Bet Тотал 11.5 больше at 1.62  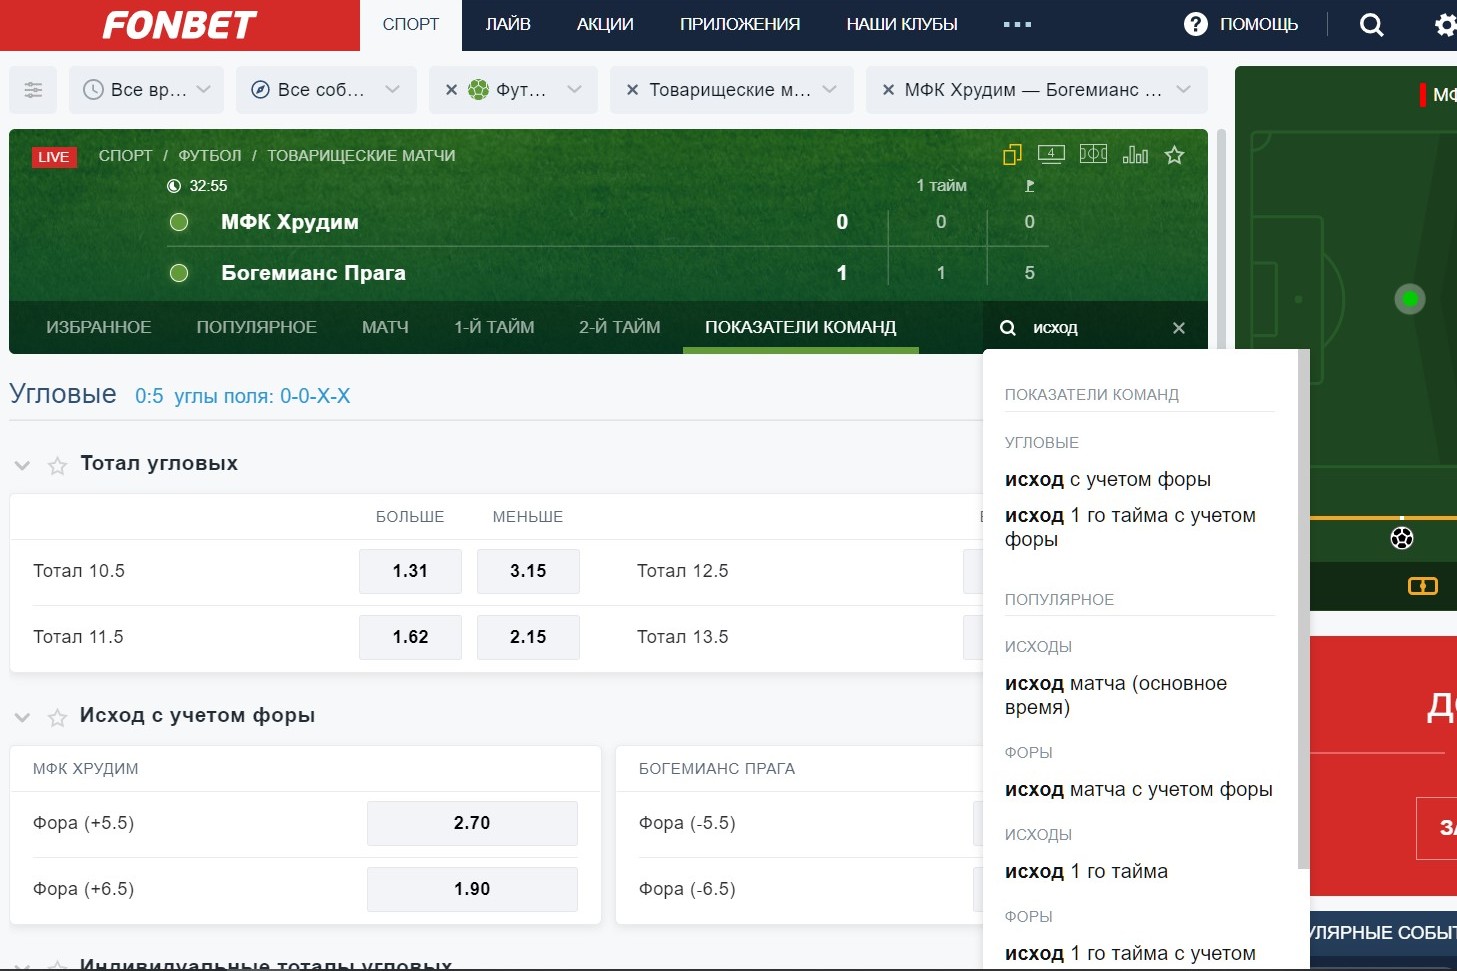tap(410, 637)
